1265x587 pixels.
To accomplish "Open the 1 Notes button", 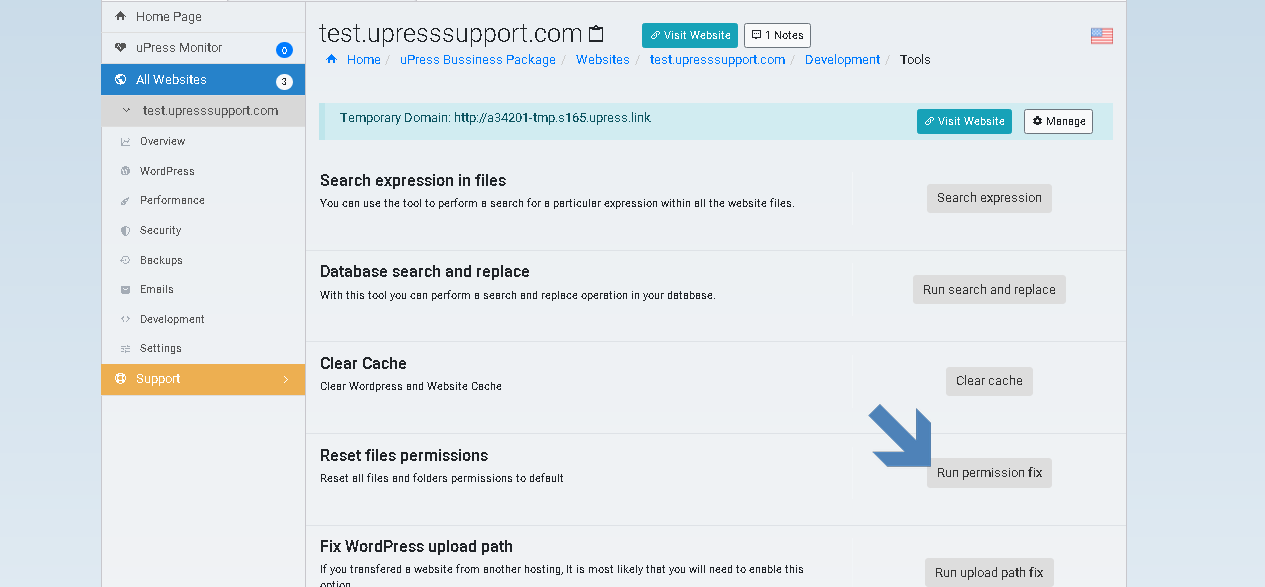I will pyautogui.click(x=777, y=35).
